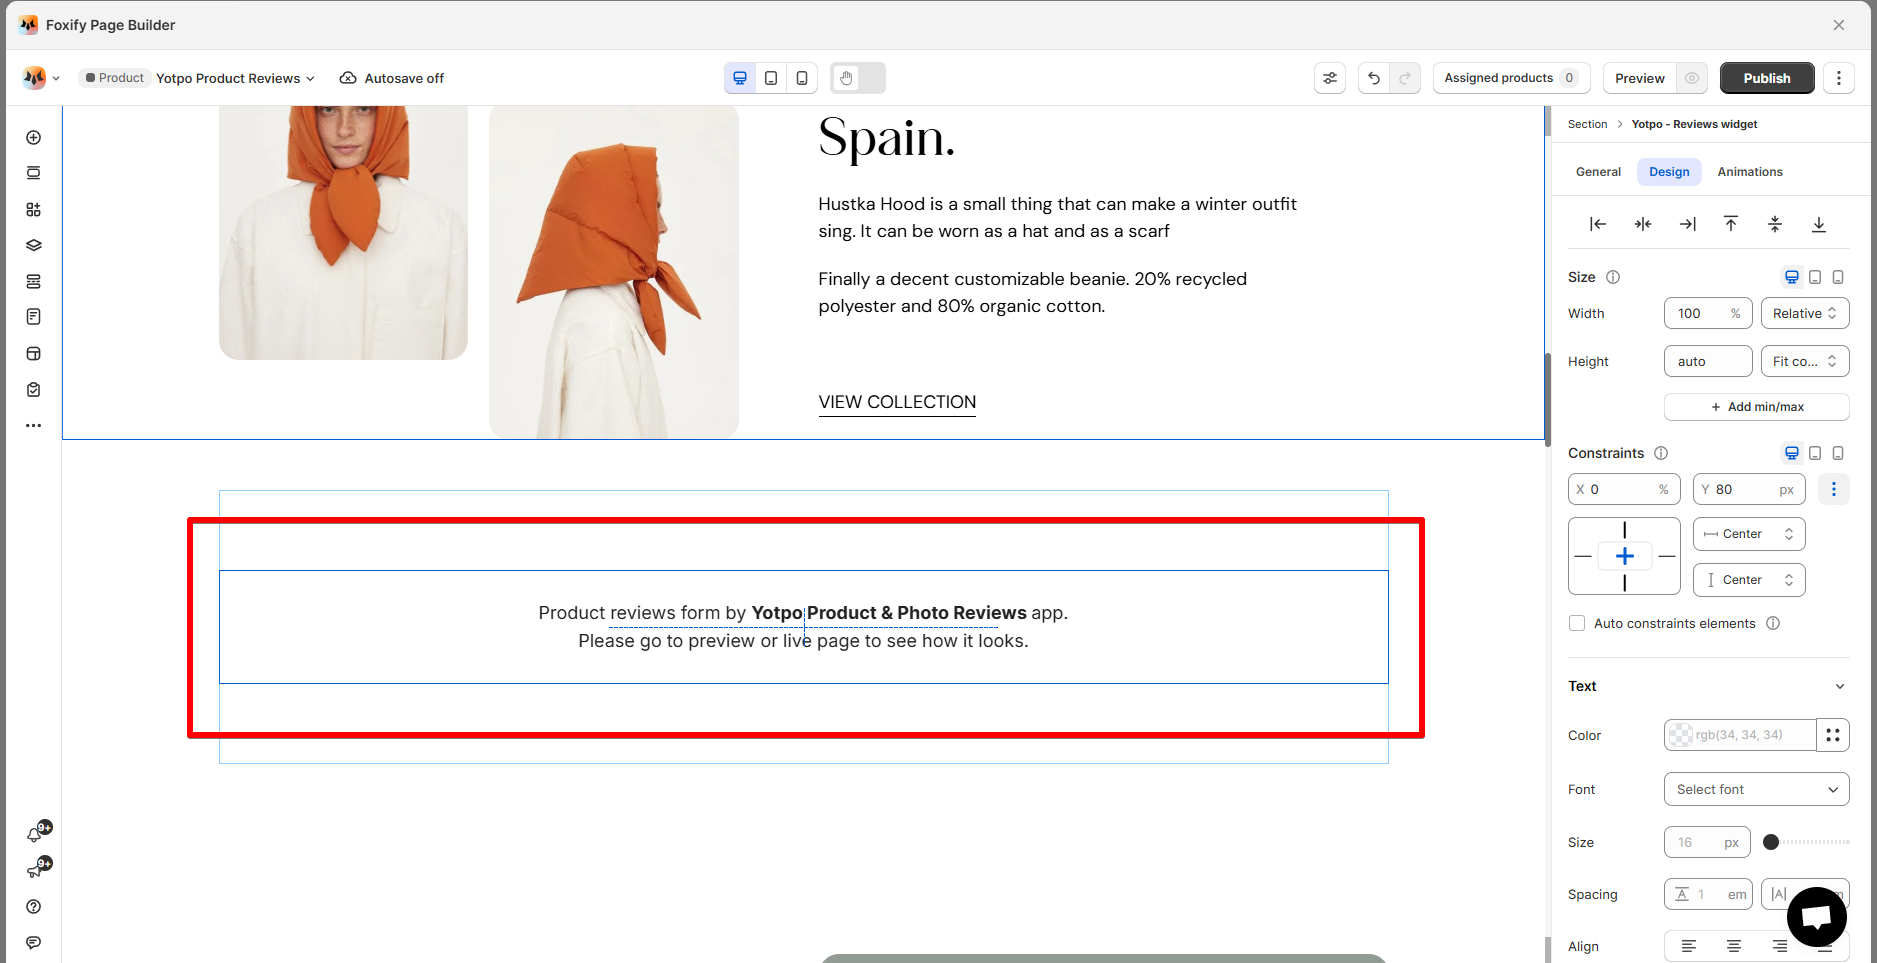Select the hand pan tool
The height and width of the screenshot is (963, 1877).
click(x=846, y=78)
